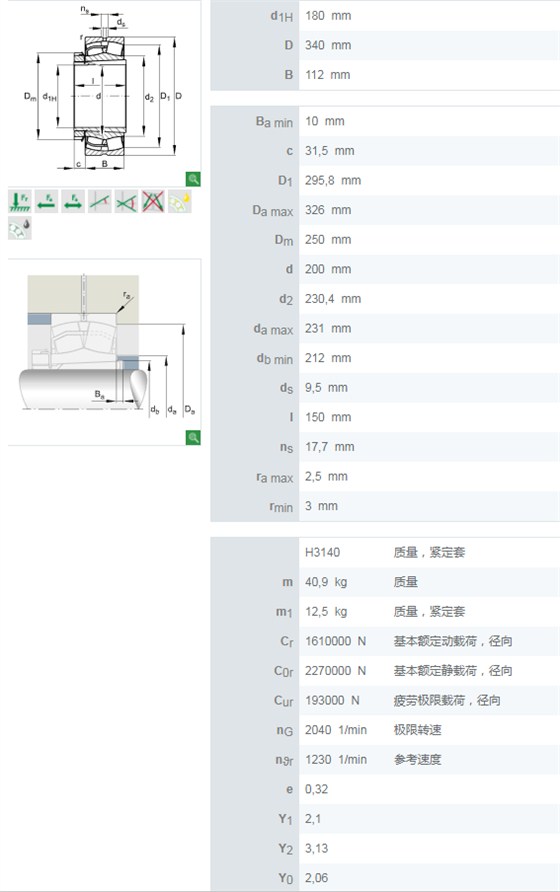Image resolution: width=560 pixels, height=892 pixels.
Task: Click the Da max symbol label
Action: 273,210
